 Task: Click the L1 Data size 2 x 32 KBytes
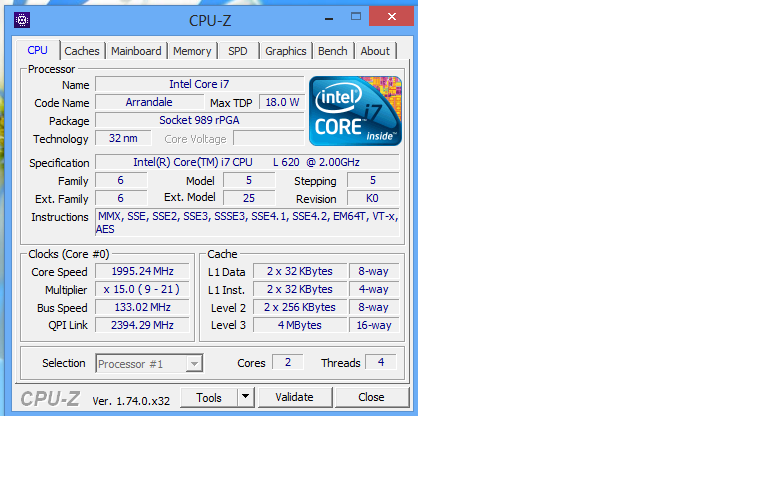pos(300,271)
